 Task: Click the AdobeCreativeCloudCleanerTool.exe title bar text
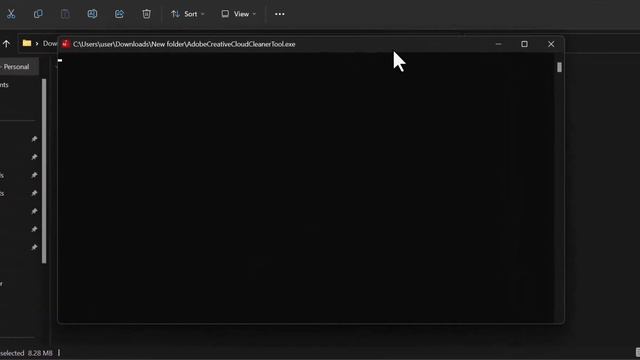coord(184,44)
